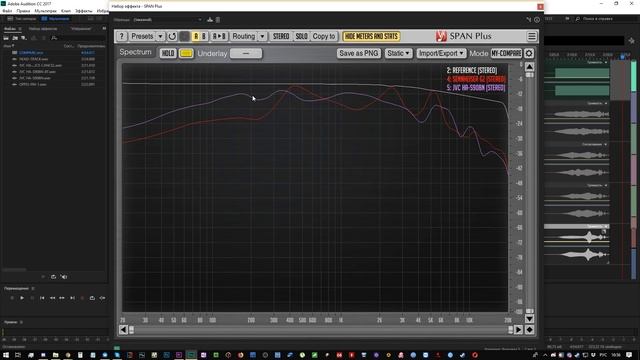Viewport: 640px width, 360px height.
Task: Open the Windows Start menu
Action: pos(5,355)
